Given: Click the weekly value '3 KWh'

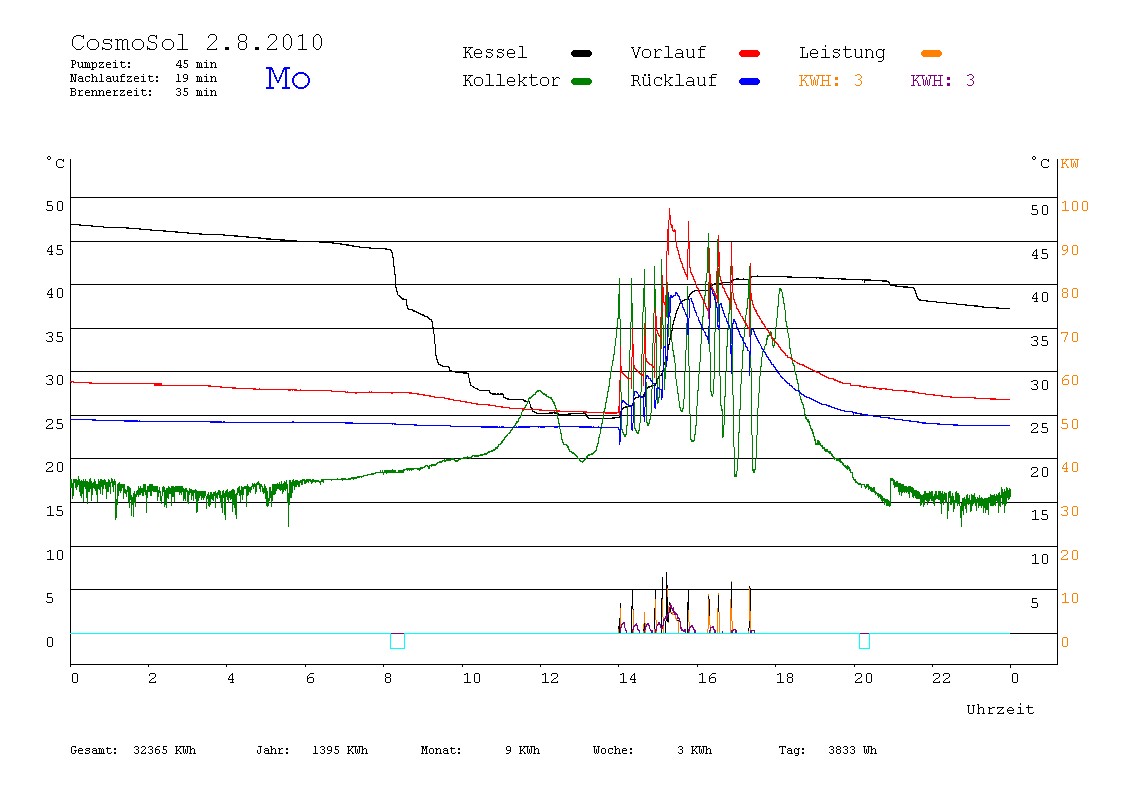Looking at the screenshot, I should [694, 750].
